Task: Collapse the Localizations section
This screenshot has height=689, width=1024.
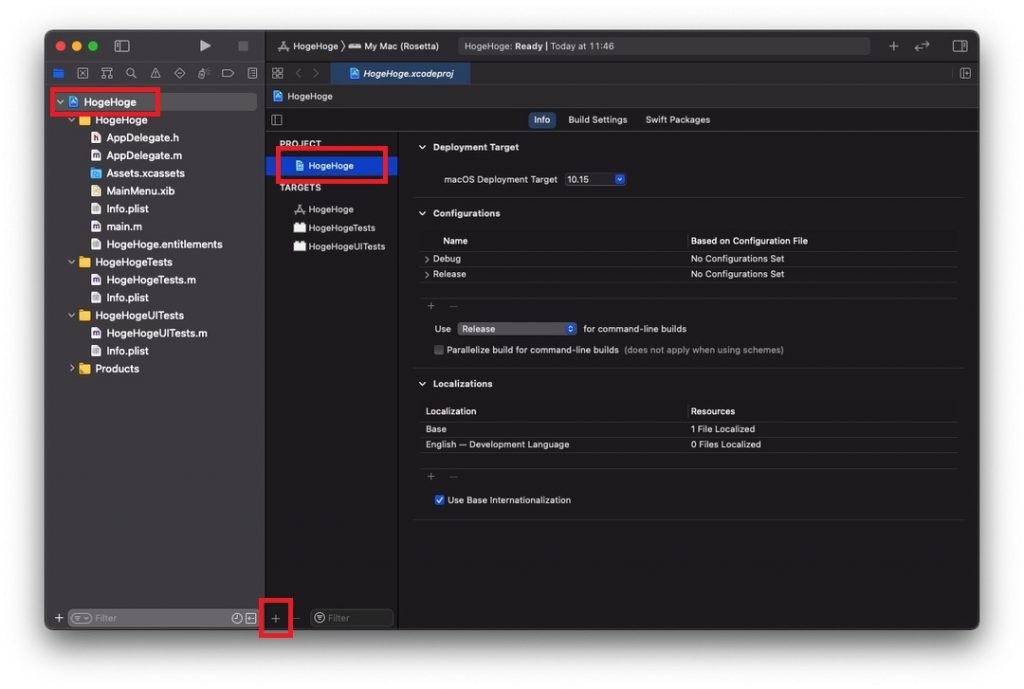Action: click(423, 383)
